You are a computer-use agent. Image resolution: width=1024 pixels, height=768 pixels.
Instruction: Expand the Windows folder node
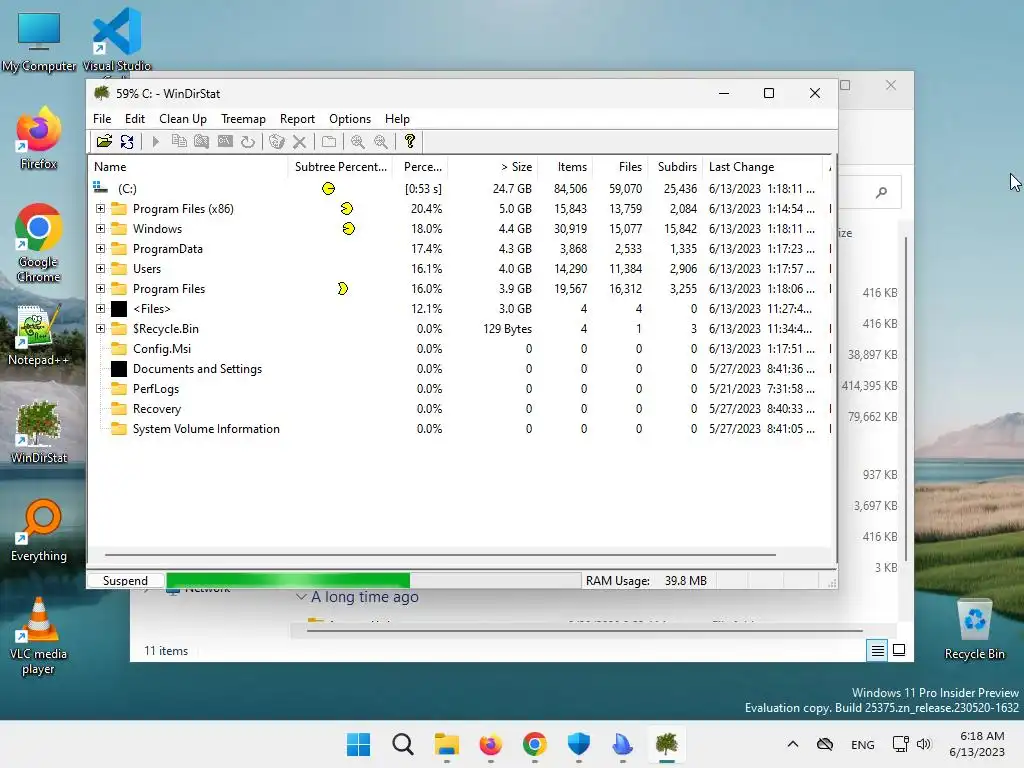[x=100, y=229]
